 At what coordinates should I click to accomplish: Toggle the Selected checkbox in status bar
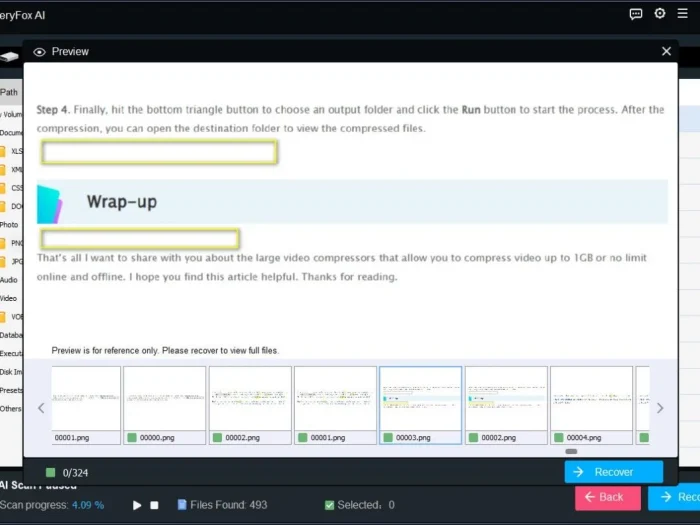point(330,505)
